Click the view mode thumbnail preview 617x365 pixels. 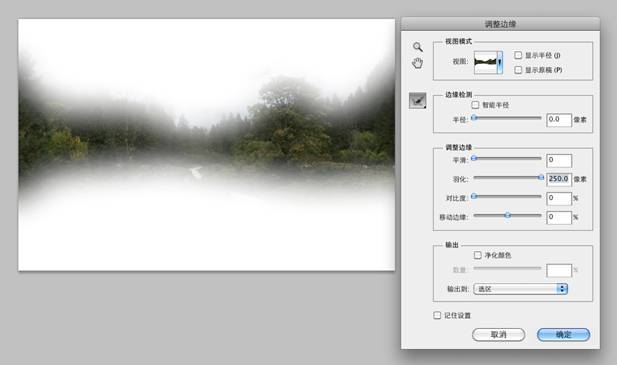click(486, 62)
